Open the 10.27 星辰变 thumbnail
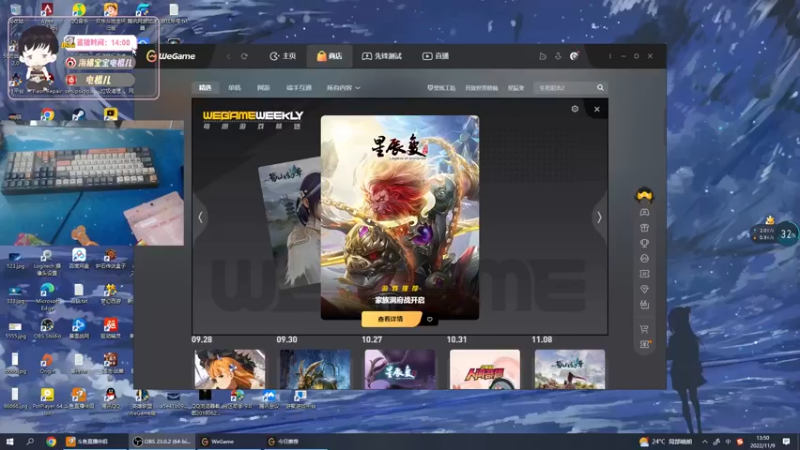The image size is (800, 450). point(400,369)
